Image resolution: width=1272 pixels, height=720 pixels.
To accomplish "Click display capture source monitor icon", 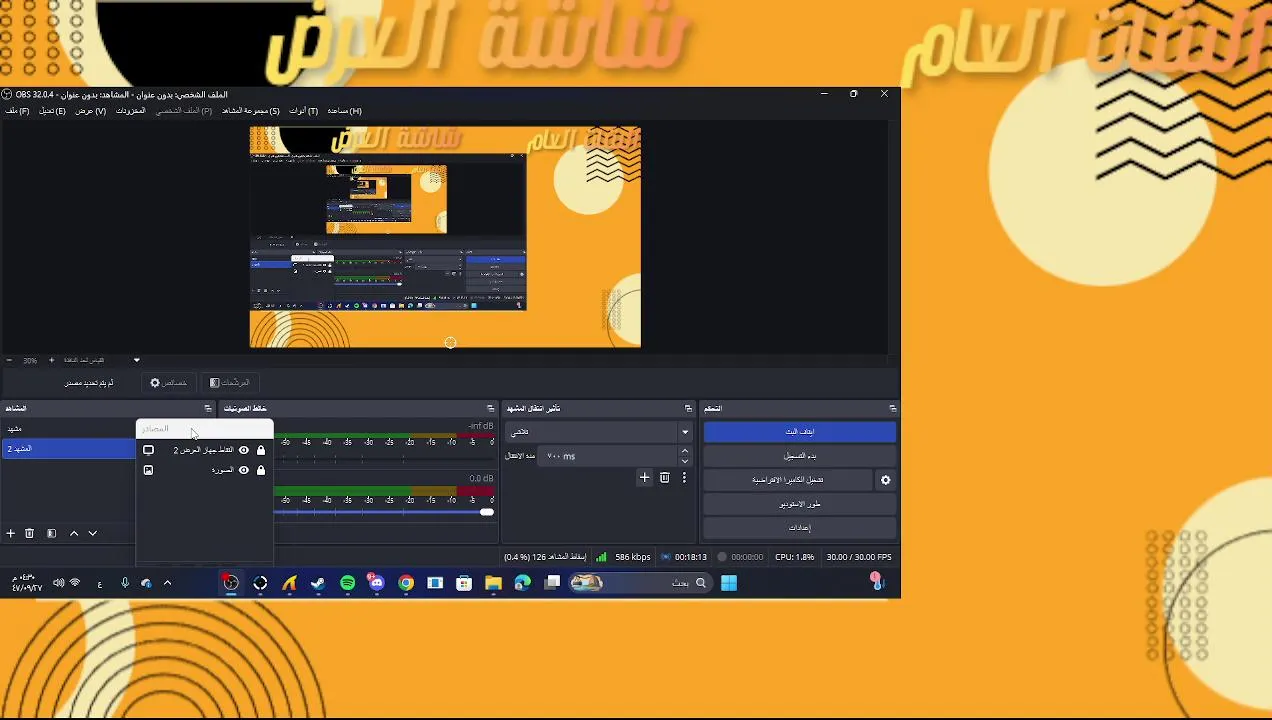I will coord(148,450).
